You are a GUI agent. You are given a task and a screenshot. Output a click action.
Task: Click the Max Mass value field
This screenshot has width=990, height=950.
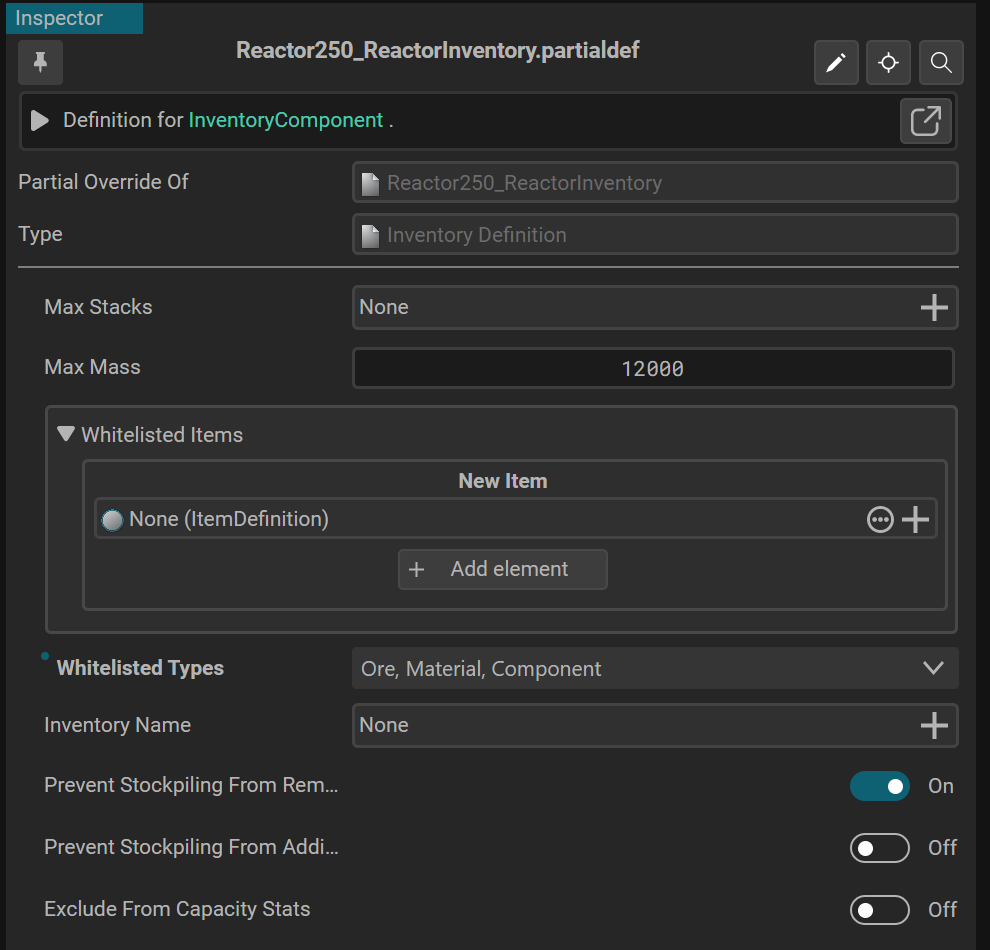(653, 368)
